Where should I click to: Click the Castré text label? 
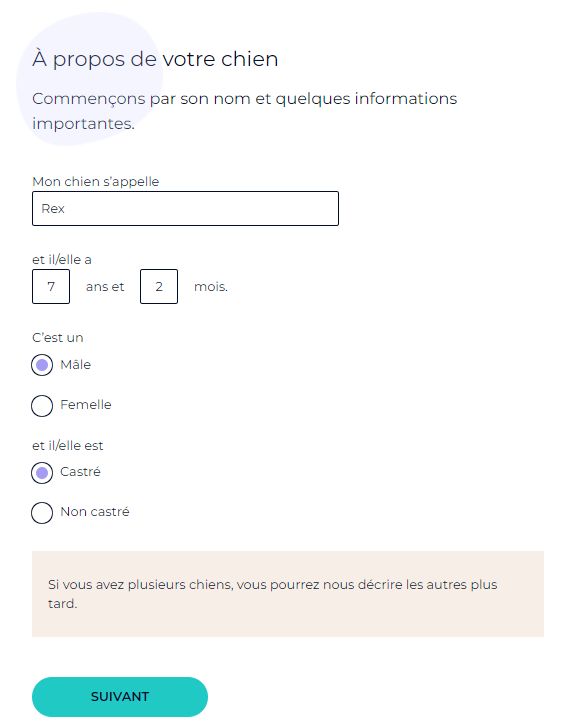pos(80,472)
